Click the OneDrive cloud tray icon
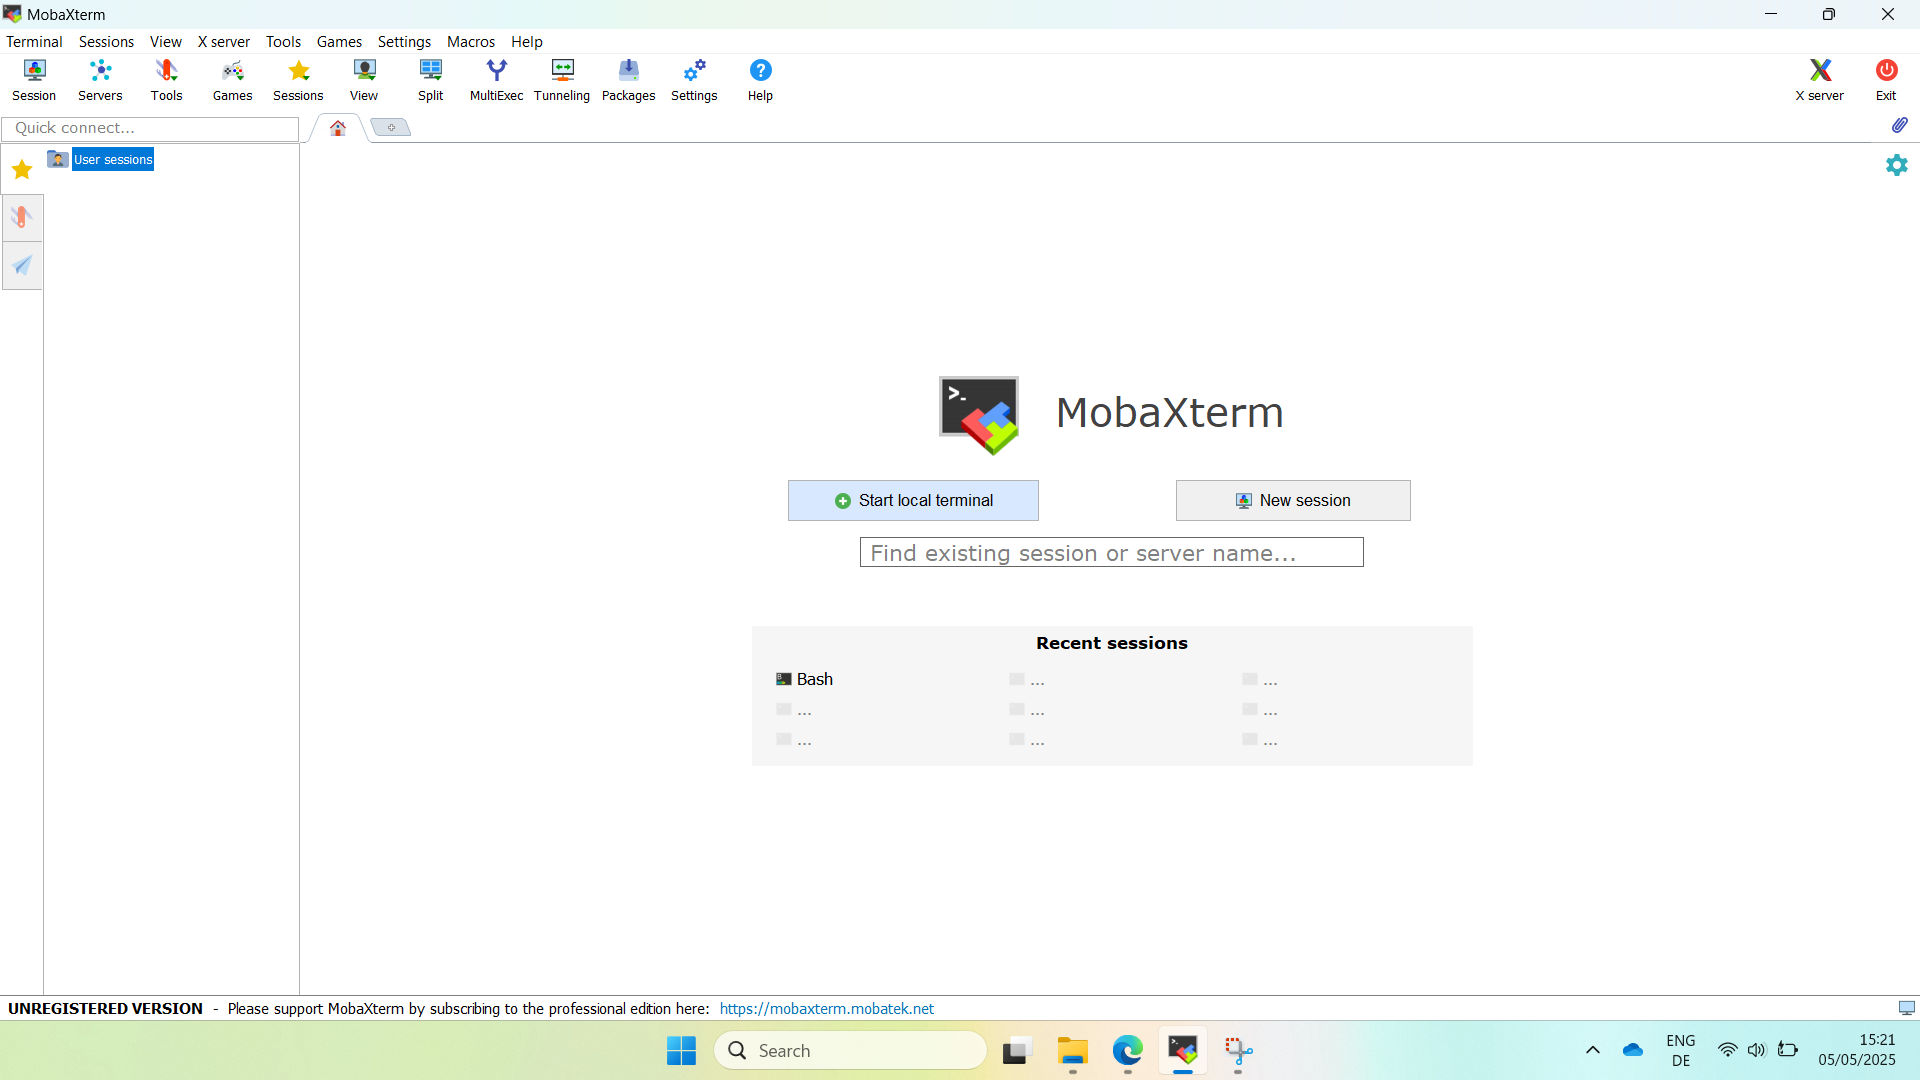Image resolution: width=1920 pixels, height=1080 pixels. point(1633,1050)
